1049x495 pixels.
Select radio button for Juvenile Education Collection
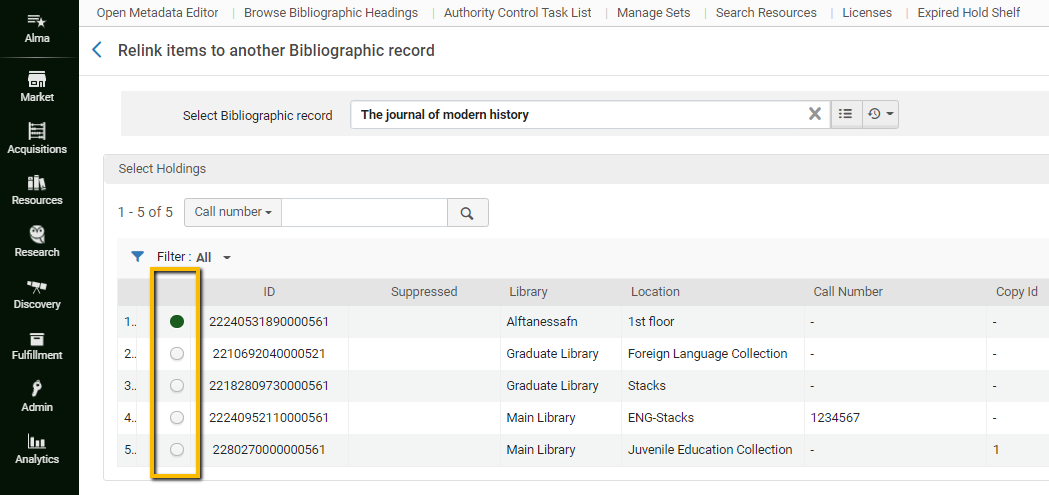(177, 450)
